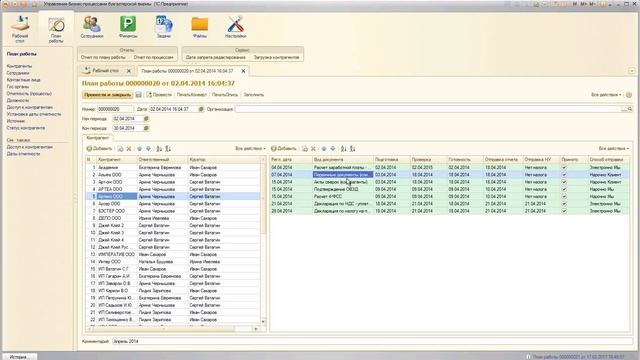This screenshot has height=360, width=640.
Task: Click the Организация input field
Action: (429, 109)
